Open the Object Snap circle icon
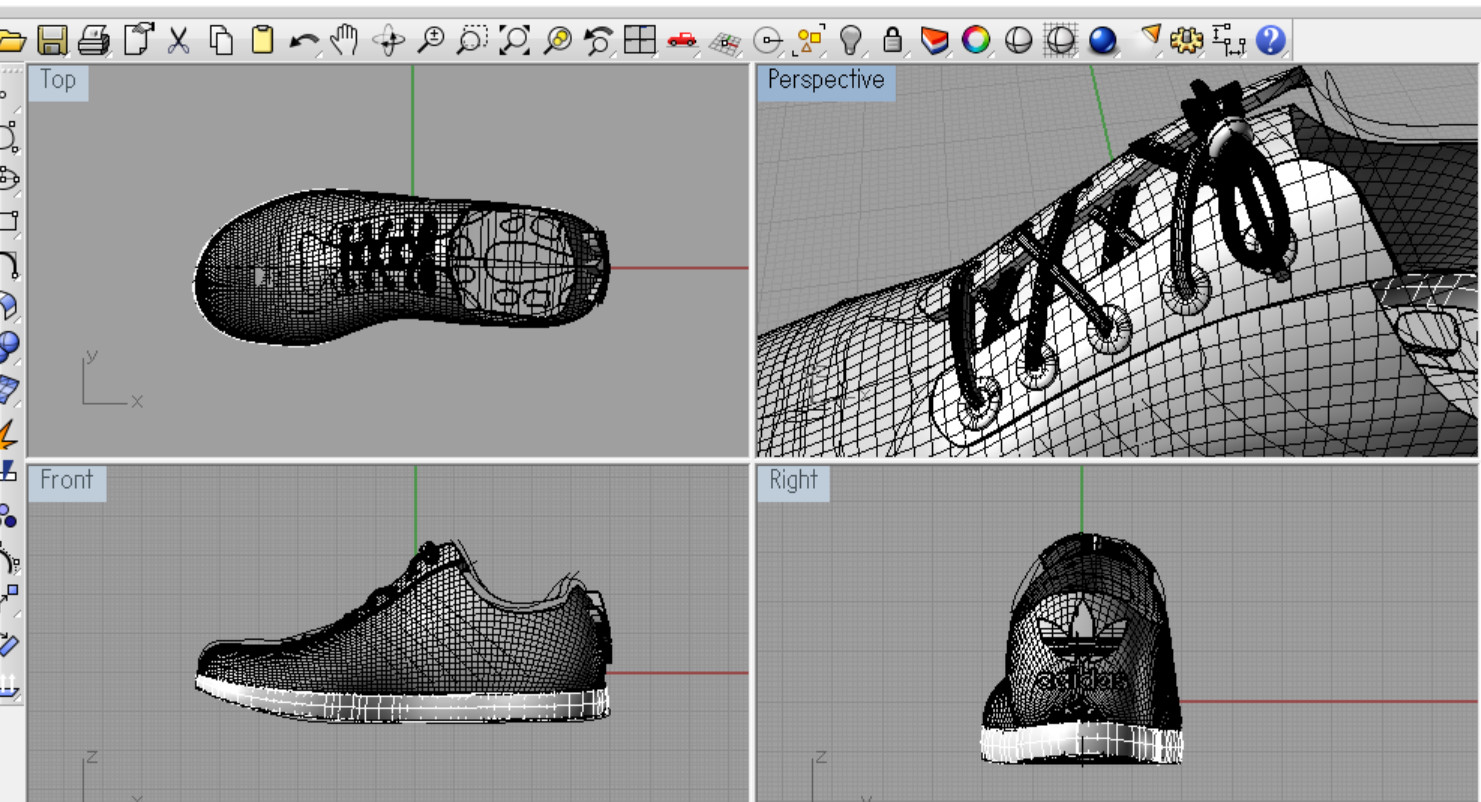This screenshot has width=1481, height=802. point(767,41)
